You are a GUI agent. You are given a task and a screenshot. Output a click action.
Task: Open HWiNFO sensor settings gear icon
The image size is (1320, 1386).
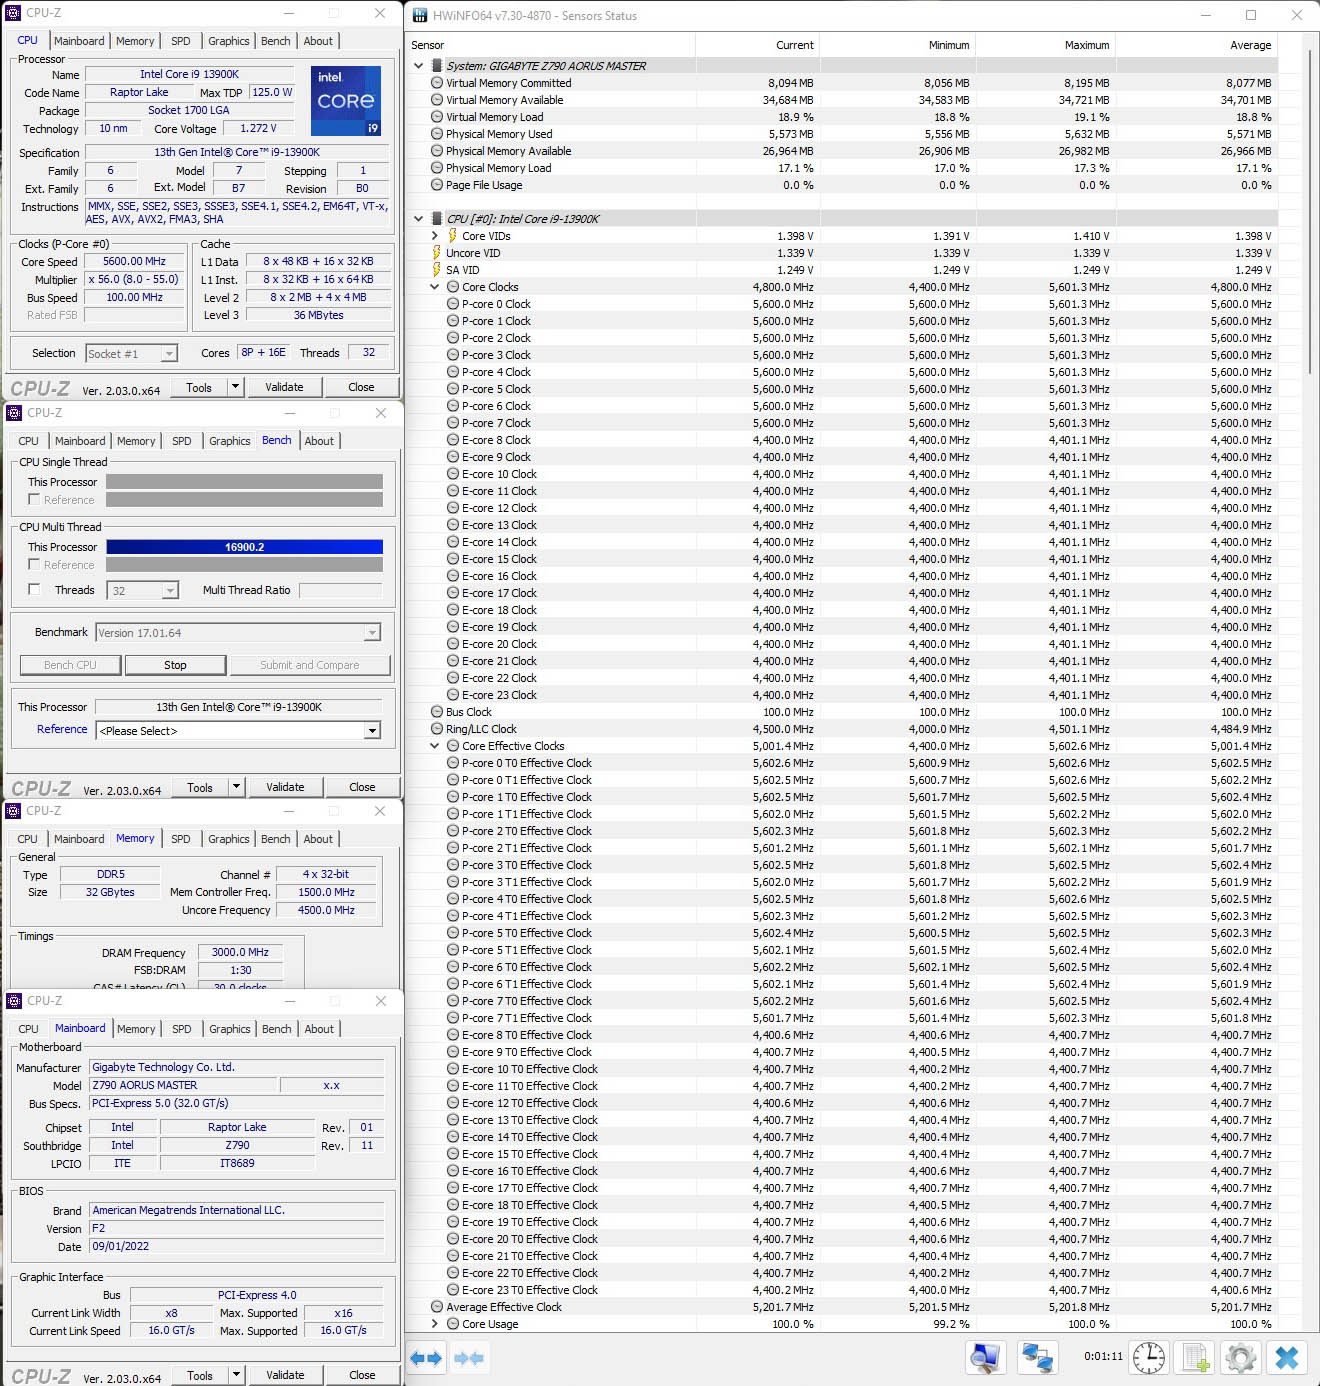[1241, 1357]
